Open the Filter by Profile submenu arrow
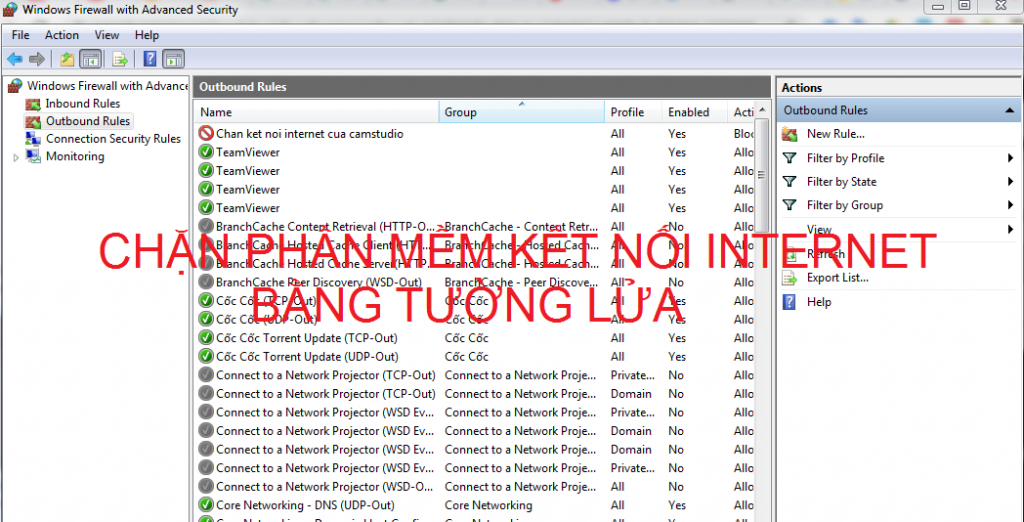Image resolution: width=1024 pixels, height=522 pixels. pos(1010,158)
